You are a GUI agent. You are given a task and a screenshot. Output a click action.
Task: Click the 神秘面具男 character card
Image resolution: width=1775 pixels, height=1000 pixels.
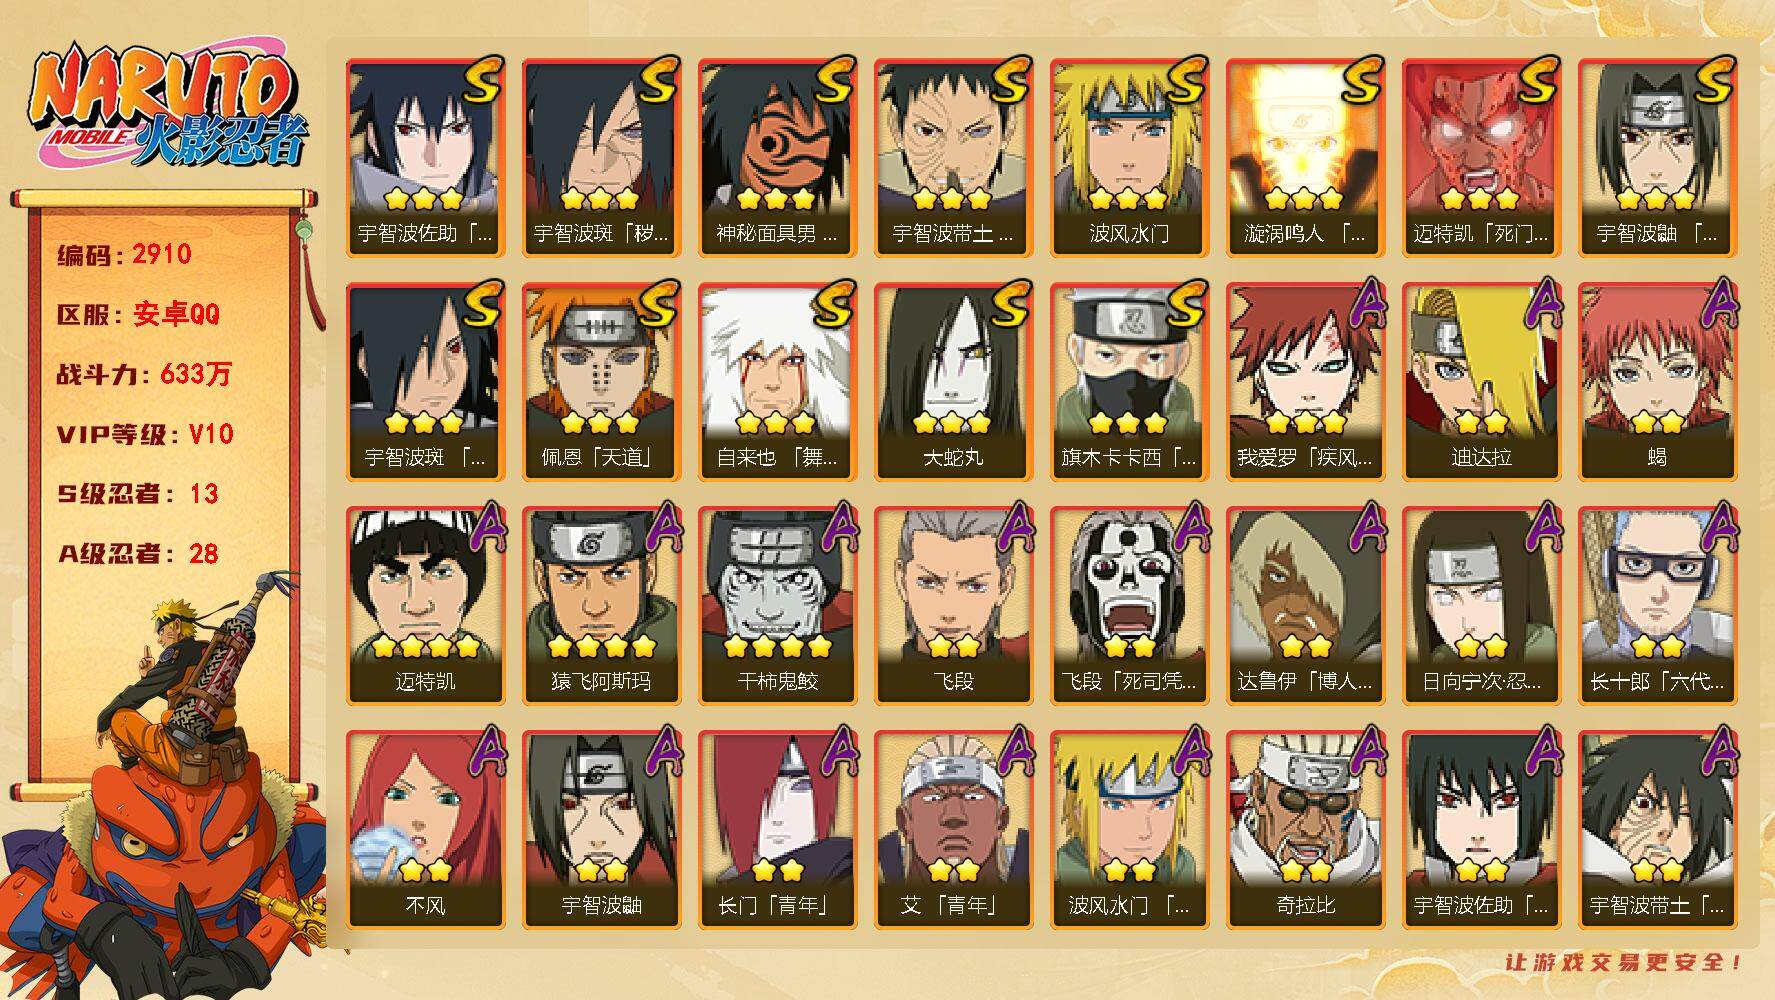tap(777, 158)
